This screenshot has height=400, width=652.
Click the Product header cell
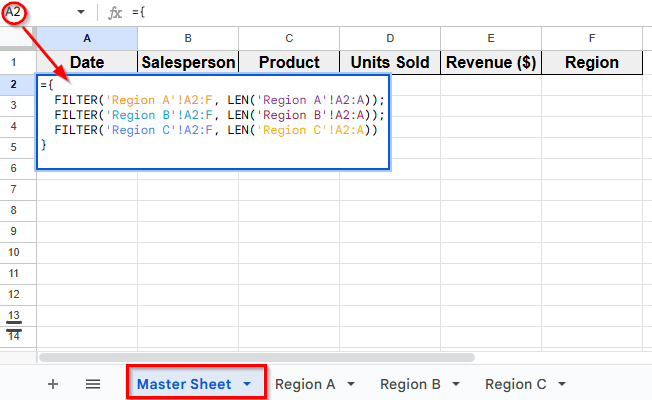[x=289, y=62]
